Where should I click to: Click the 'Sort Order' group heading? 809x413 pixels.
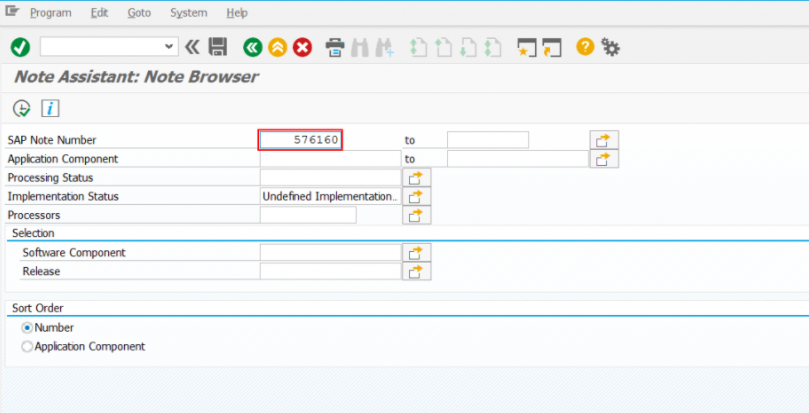[x=38, y=308]
